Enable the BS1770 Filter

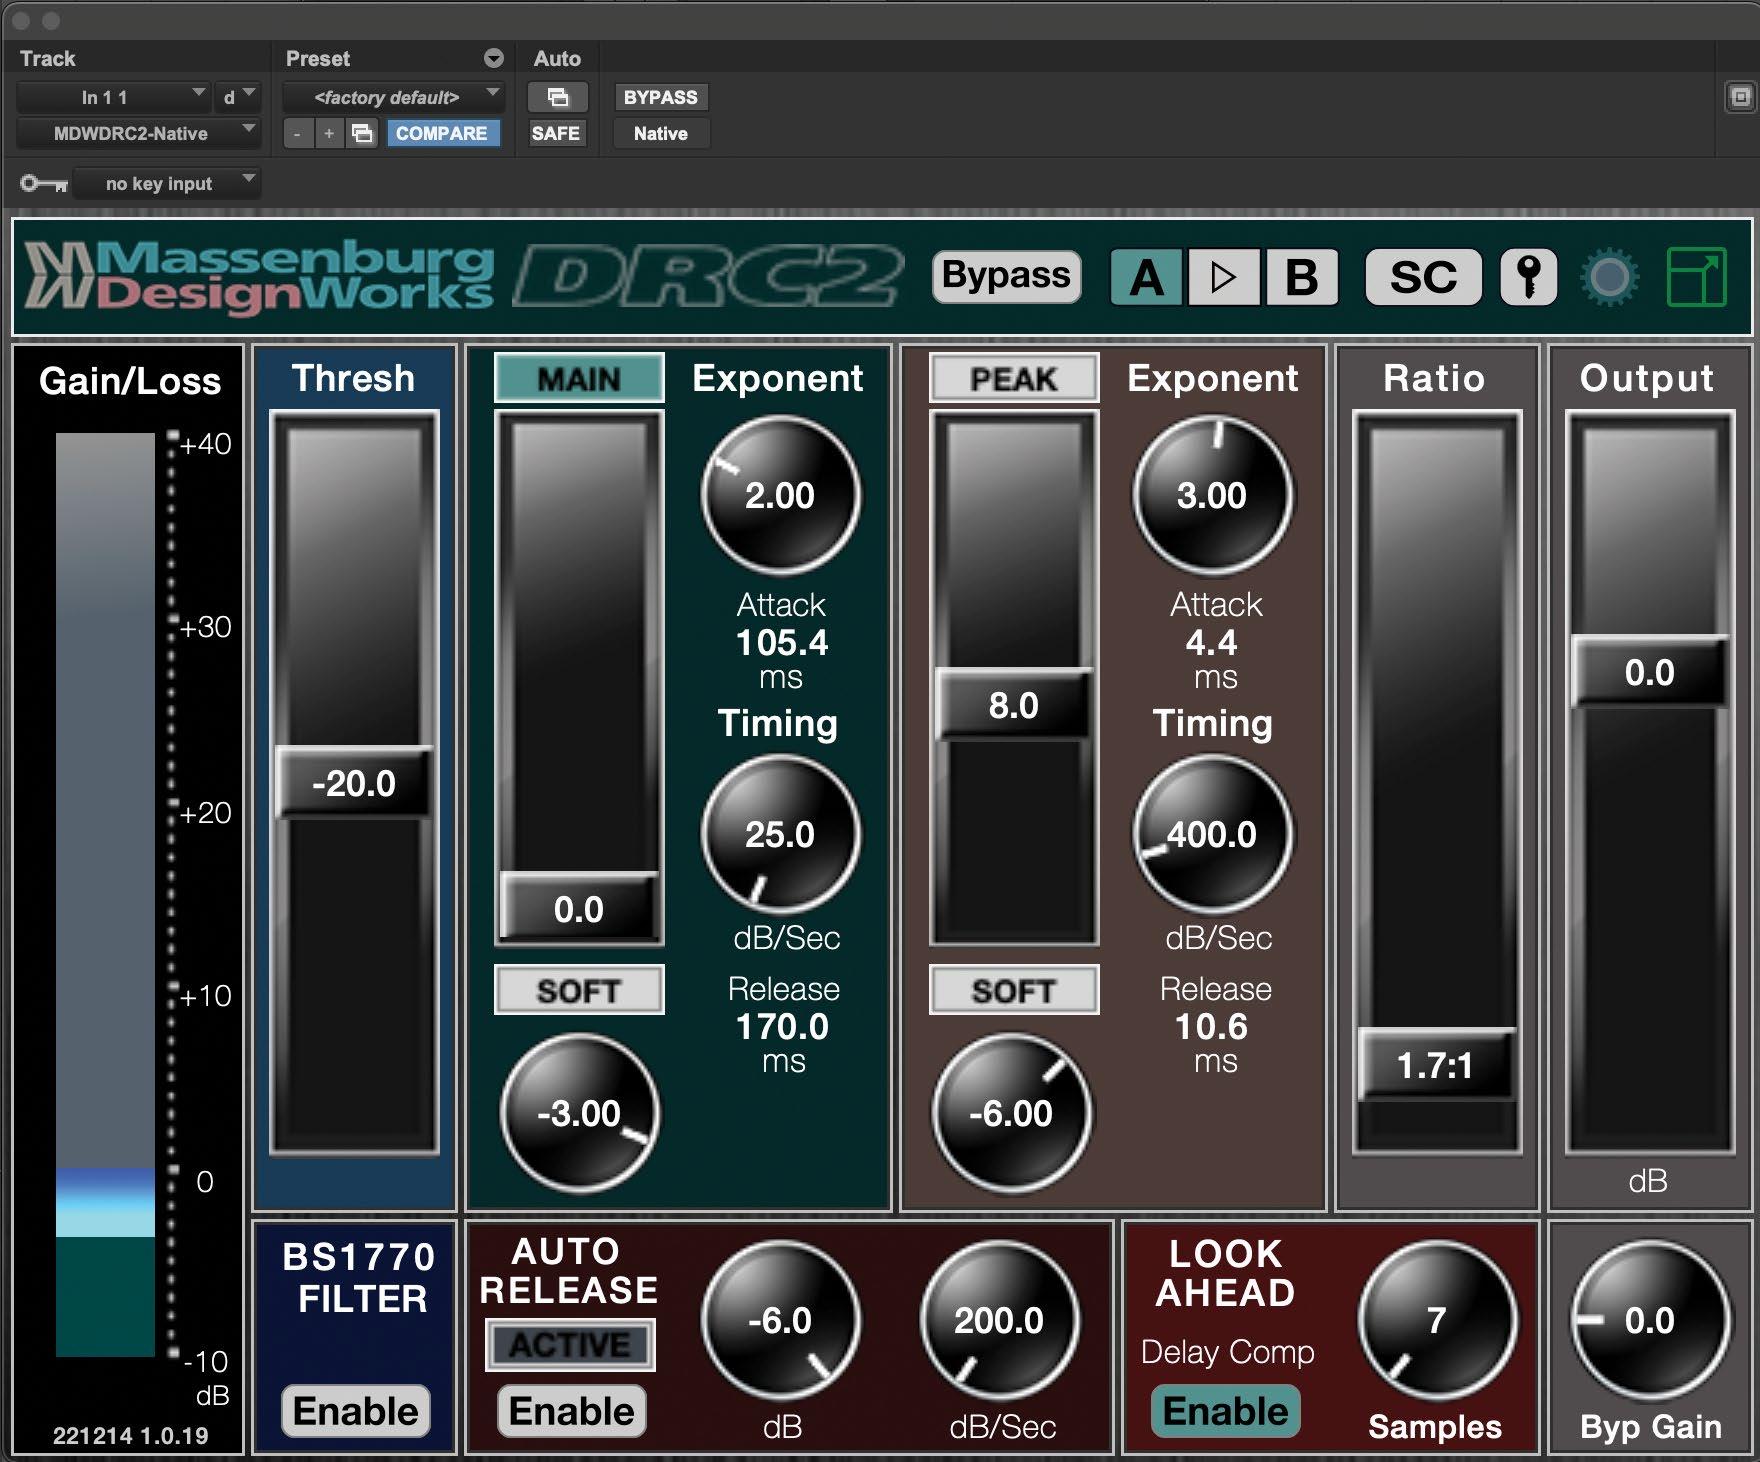356,1411
